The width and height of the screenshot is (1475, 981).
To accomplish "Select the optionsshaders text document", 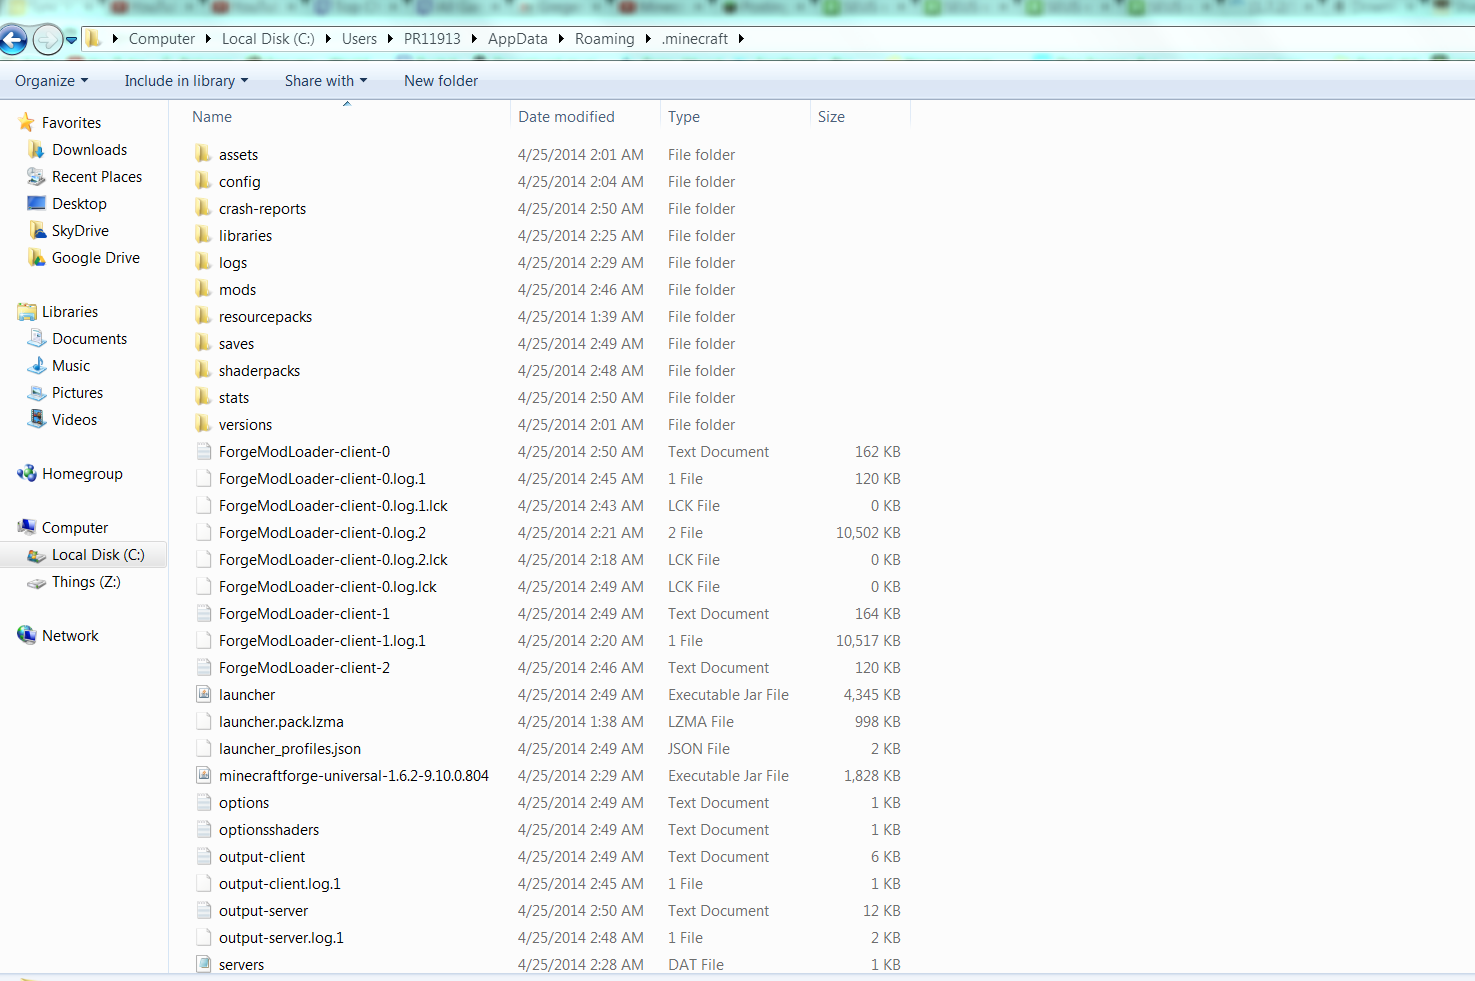I will [269, 830].
